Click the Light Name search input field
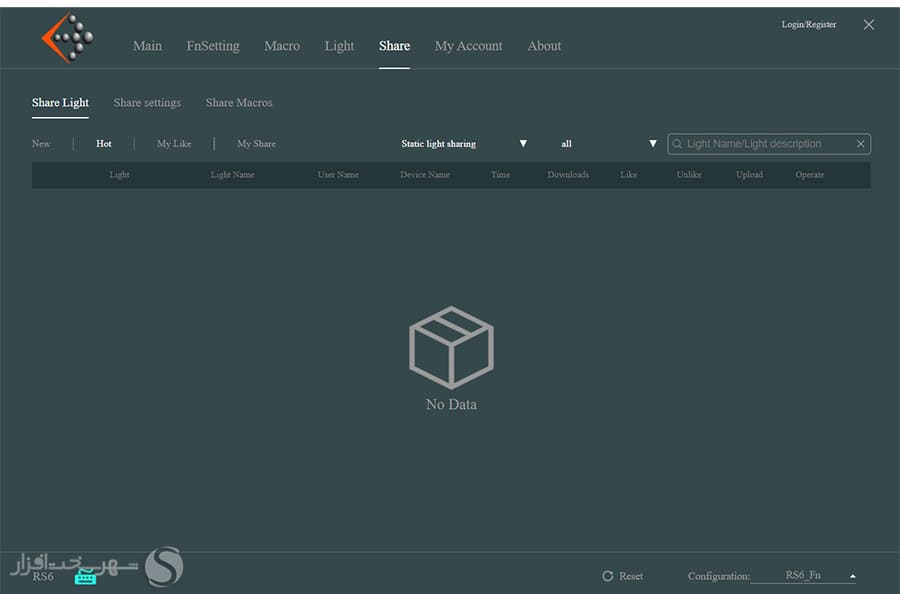 click(765, 144)
